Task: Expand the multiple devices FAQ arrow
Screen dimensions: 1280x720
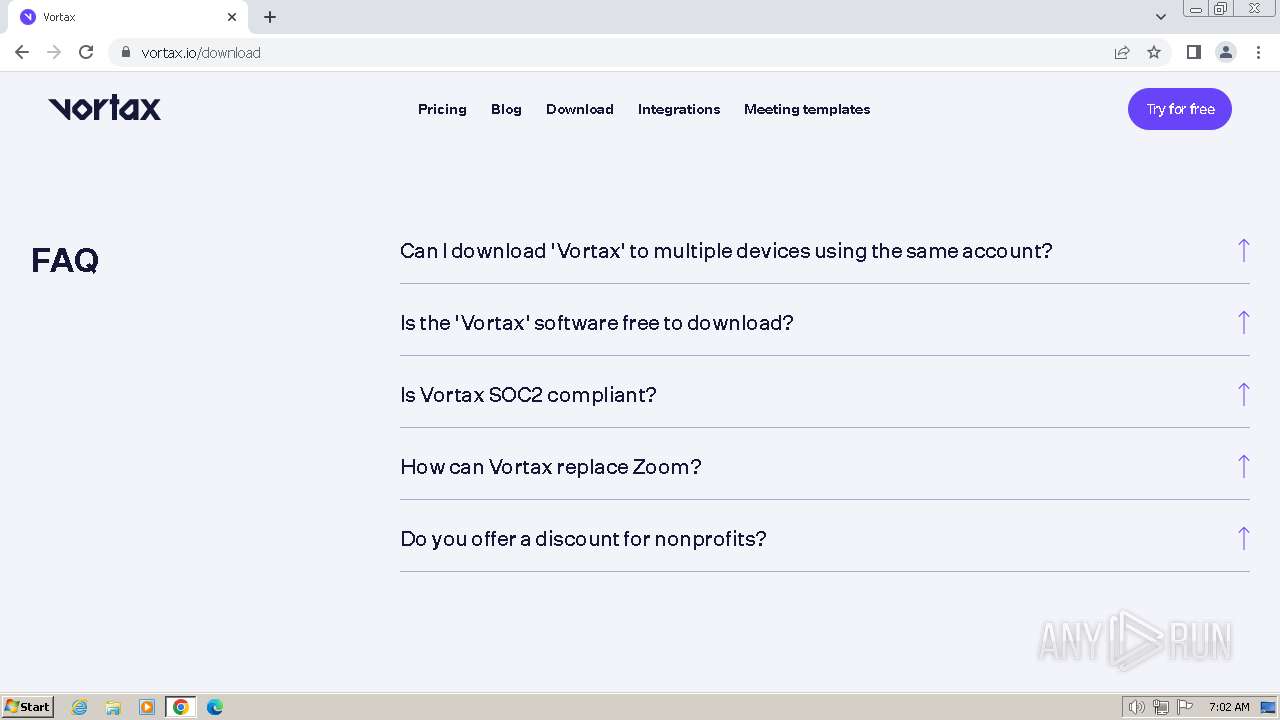Action: (x=1243, y=250)
